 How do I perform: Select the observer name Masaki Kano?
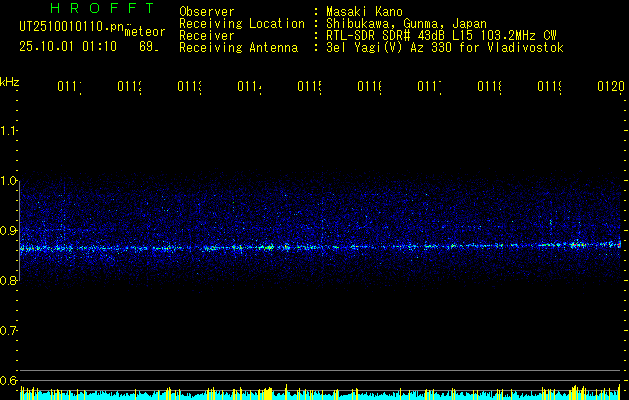pyautogui.click(x=364, y=12)
